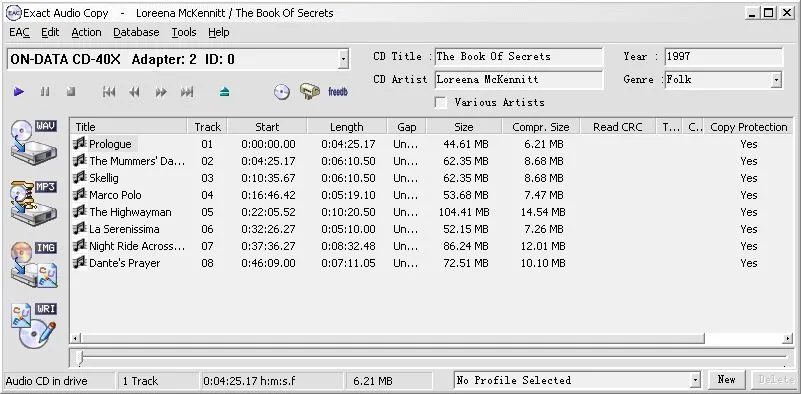801x394 pixels.
Task: Click inside the CD Title field
Action: point(518,57)
